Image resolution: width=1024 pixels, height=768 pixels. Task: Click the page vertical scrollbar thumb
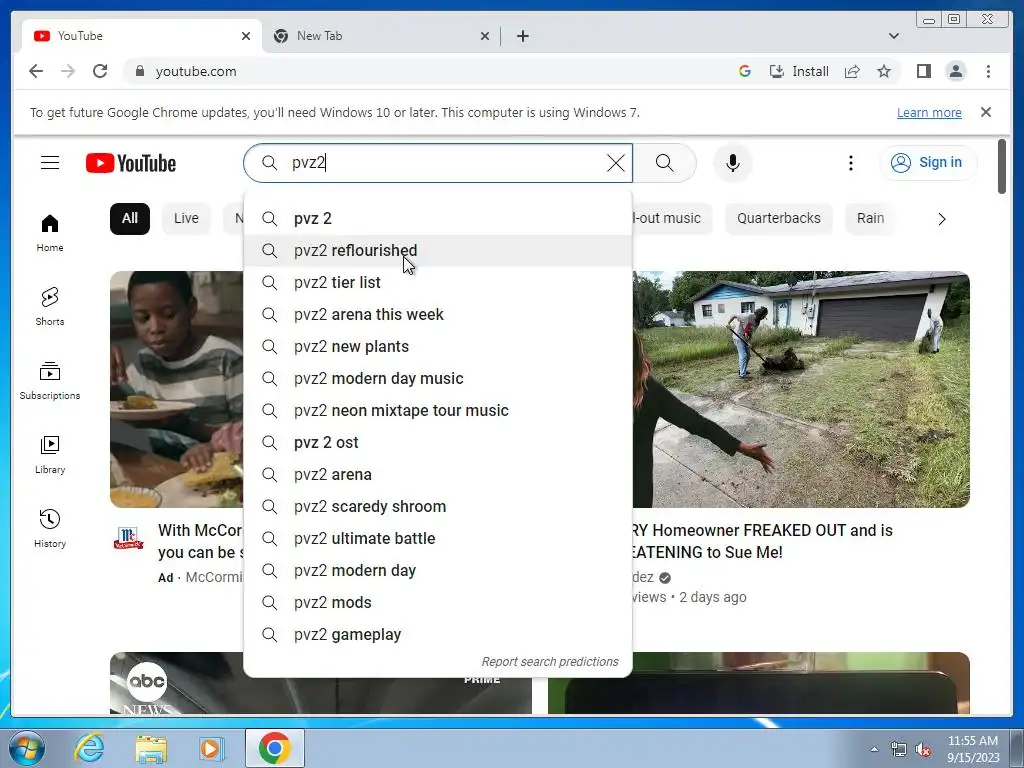[1002, 167]
